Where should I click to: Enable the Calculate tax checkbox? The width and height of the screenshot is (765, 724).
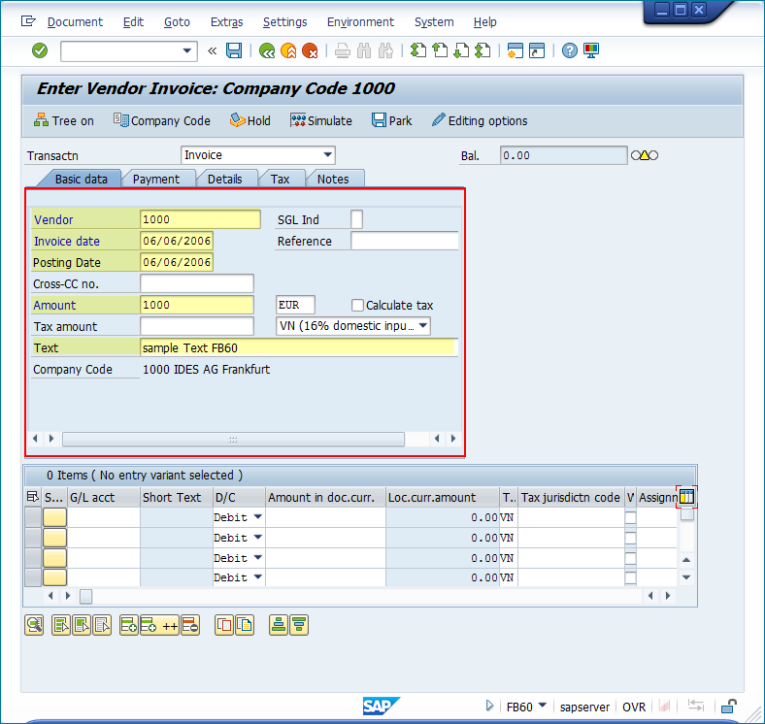(358, 305)
